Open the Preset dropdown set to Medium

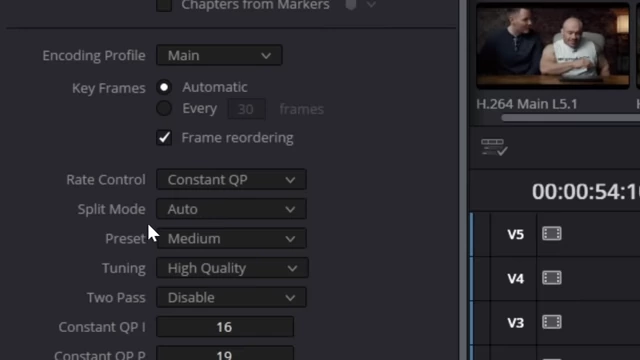point(231,238)
